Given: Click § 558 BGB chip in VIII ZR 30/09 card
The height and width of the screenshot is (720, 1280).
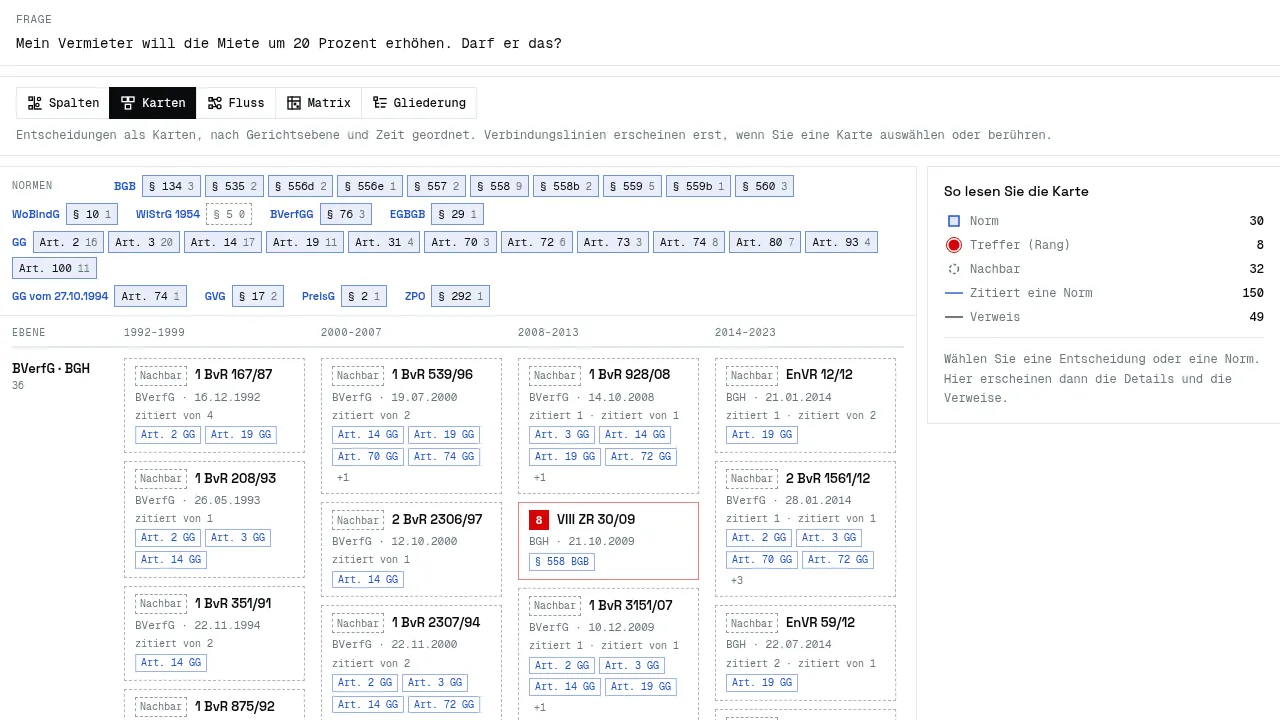Looking at the screenshot, I should (562, 562).
